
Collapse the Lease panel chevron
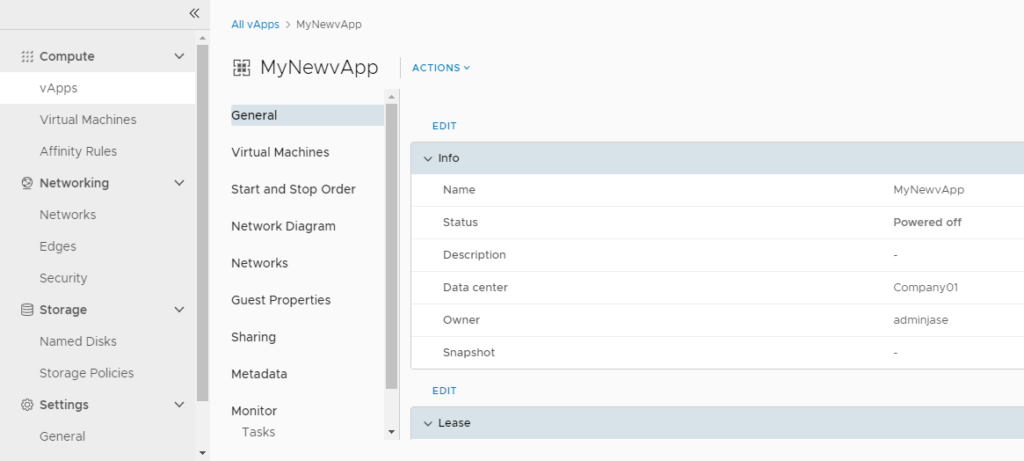click(x=428, y=423)
